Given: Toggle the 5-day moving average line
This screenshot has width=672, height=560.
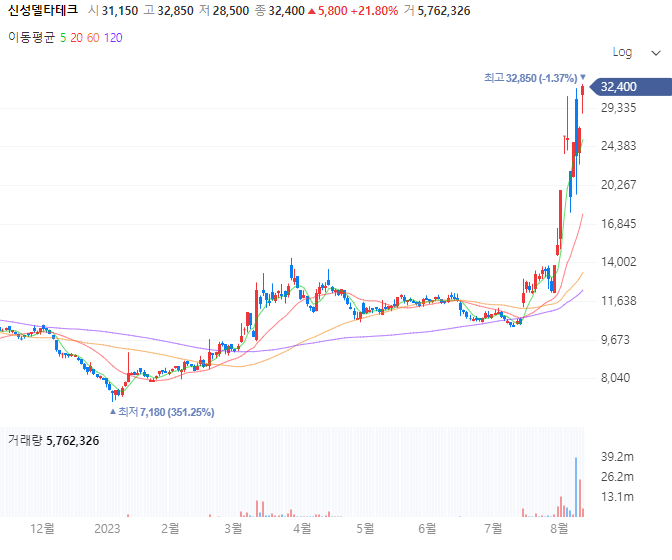Looking at the screenshot, I should (x=63, y=38).
